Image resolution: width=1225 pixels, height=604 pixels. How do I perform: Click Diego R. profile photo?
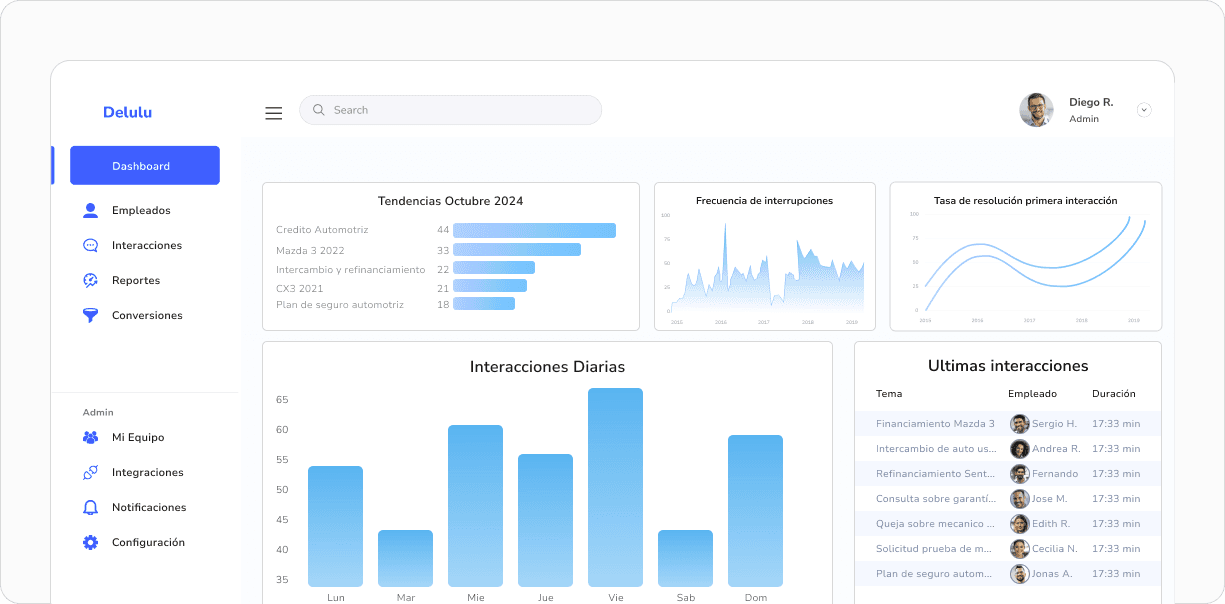pyautogui.click(x=1036, y=110)
